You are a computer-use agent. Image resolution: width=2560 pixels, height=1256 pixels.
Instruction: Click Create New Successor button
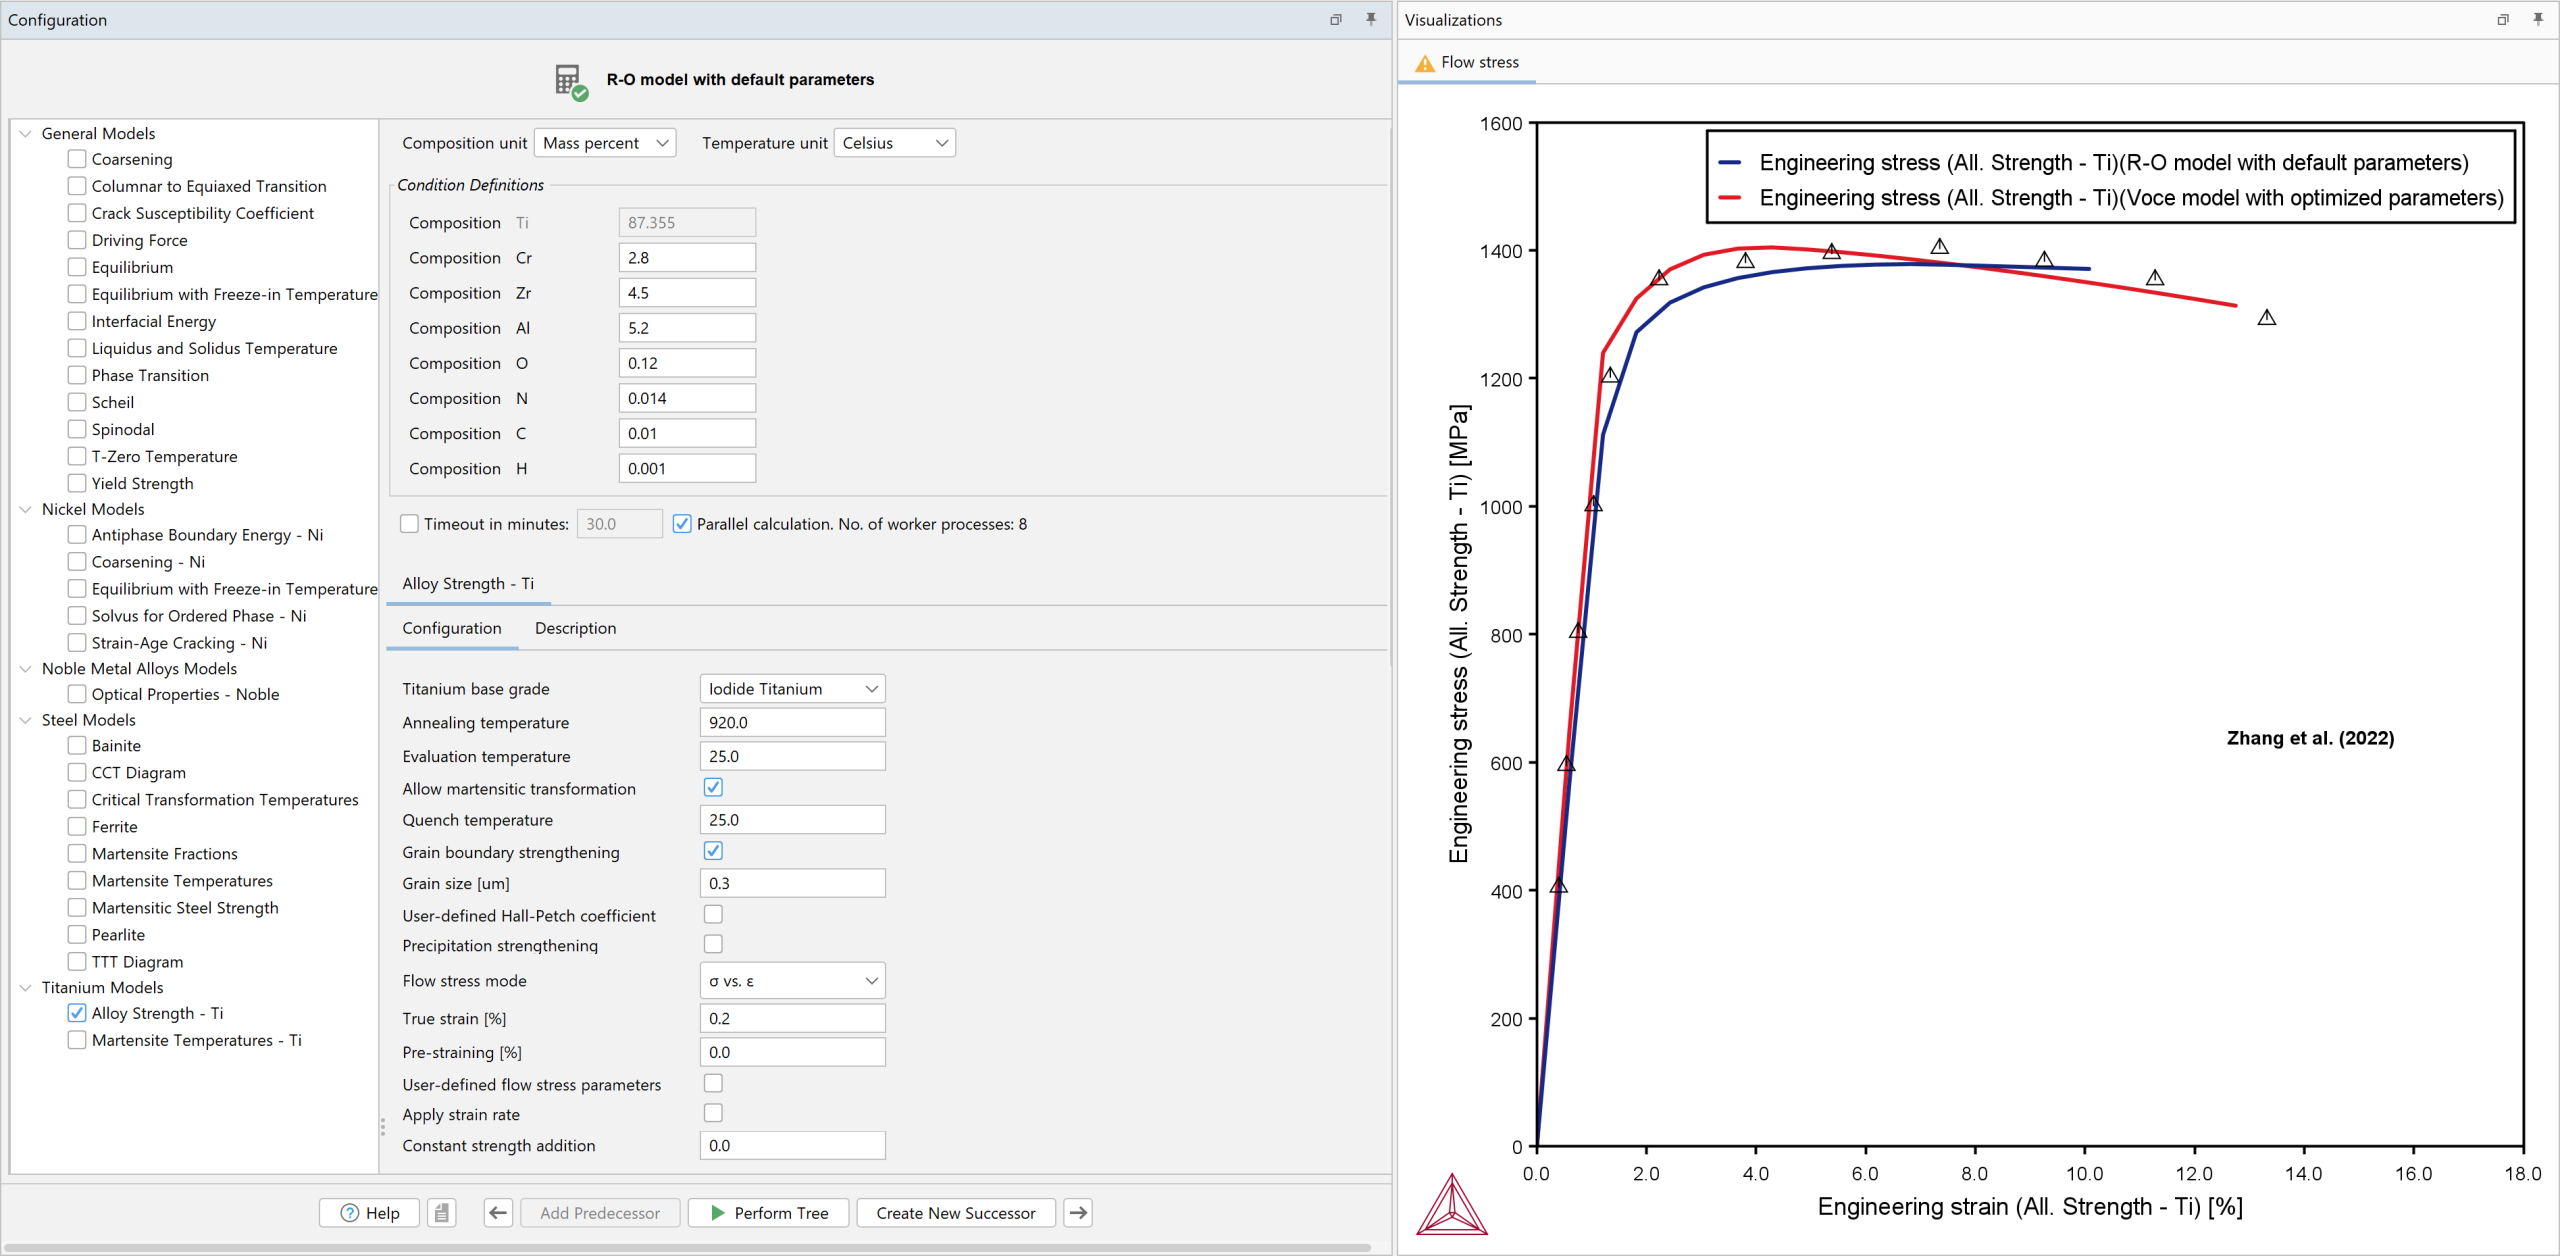click(956, 1213)
